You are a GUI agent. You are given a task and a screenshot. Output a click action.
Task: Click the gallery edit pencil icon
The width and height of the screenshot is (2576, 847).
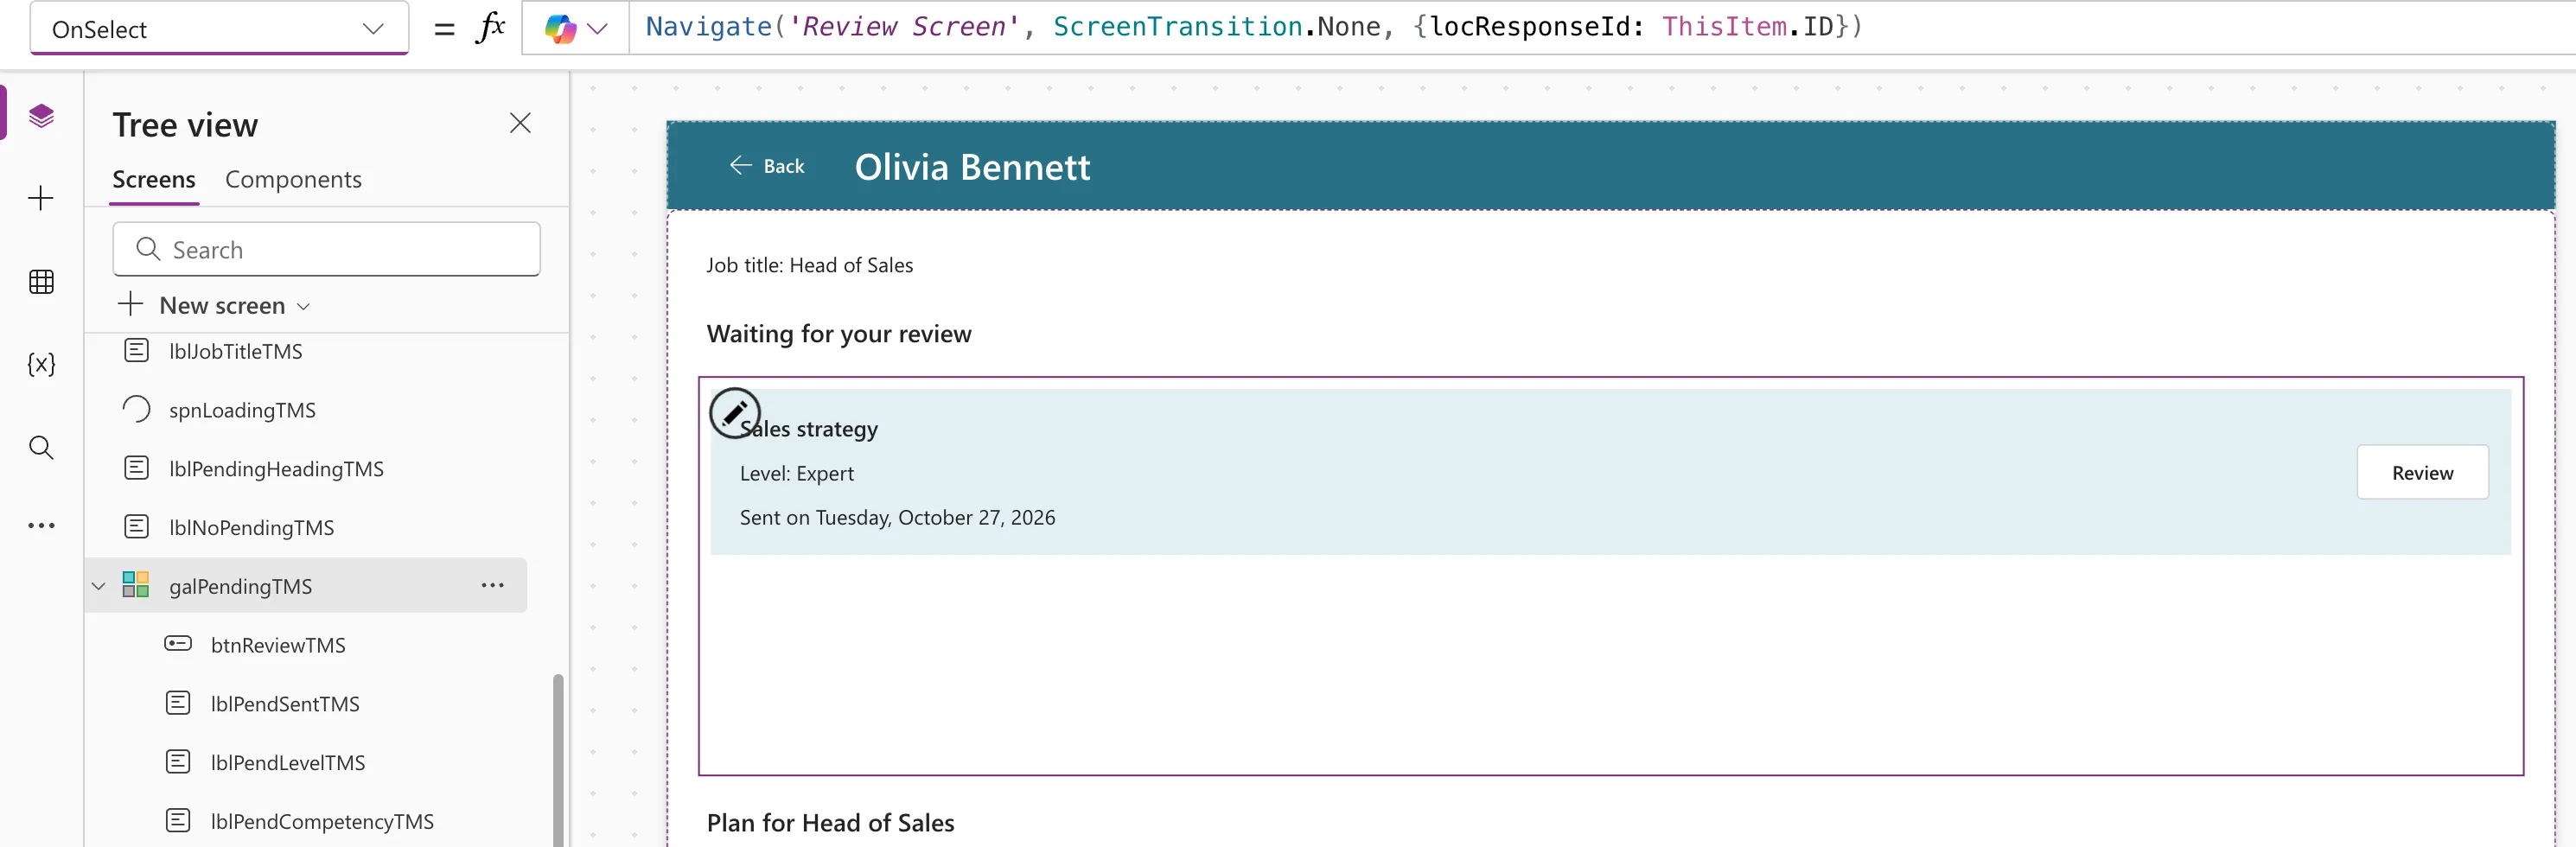(x=735, y=412)
